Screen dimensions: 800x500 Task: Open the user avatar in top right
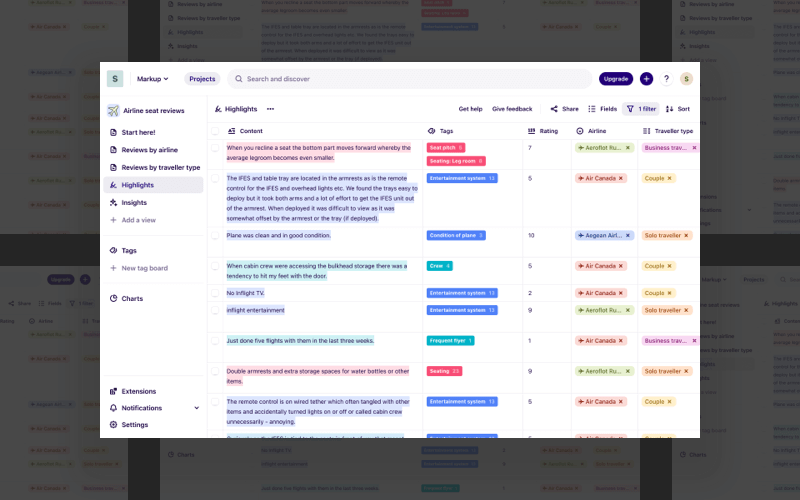686,79
